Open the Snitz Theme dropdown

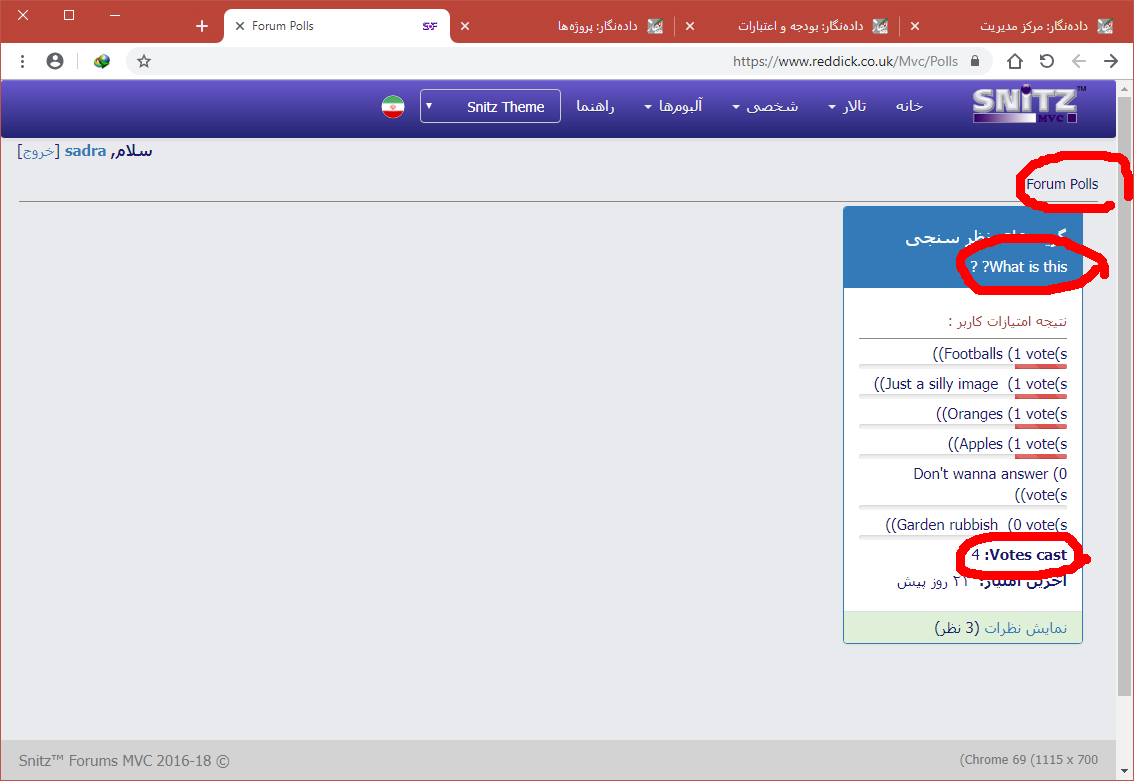pos(490,107)
